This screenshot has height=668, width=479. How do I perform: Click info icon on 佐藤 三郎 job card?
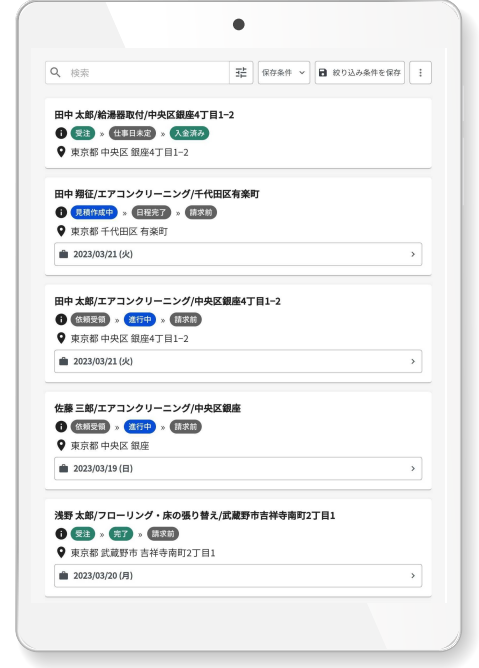pos(61,426)
